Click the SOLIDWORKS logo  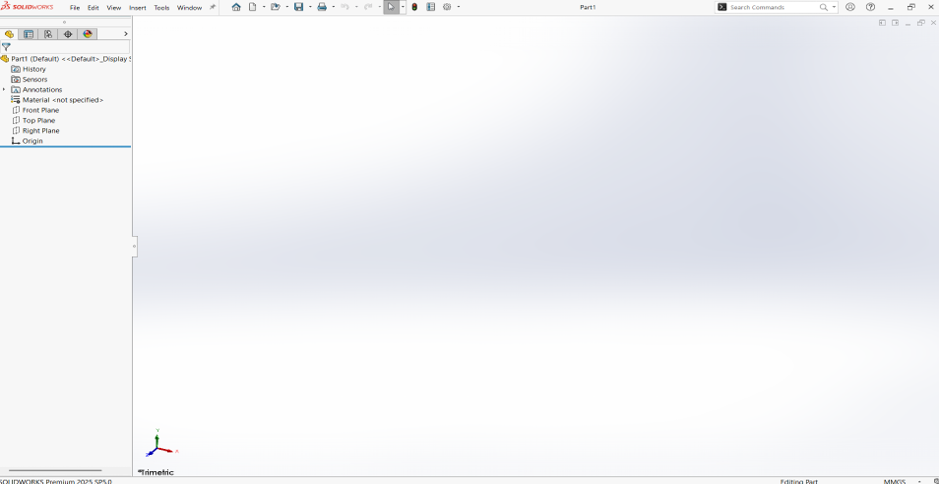click(27, 7)
